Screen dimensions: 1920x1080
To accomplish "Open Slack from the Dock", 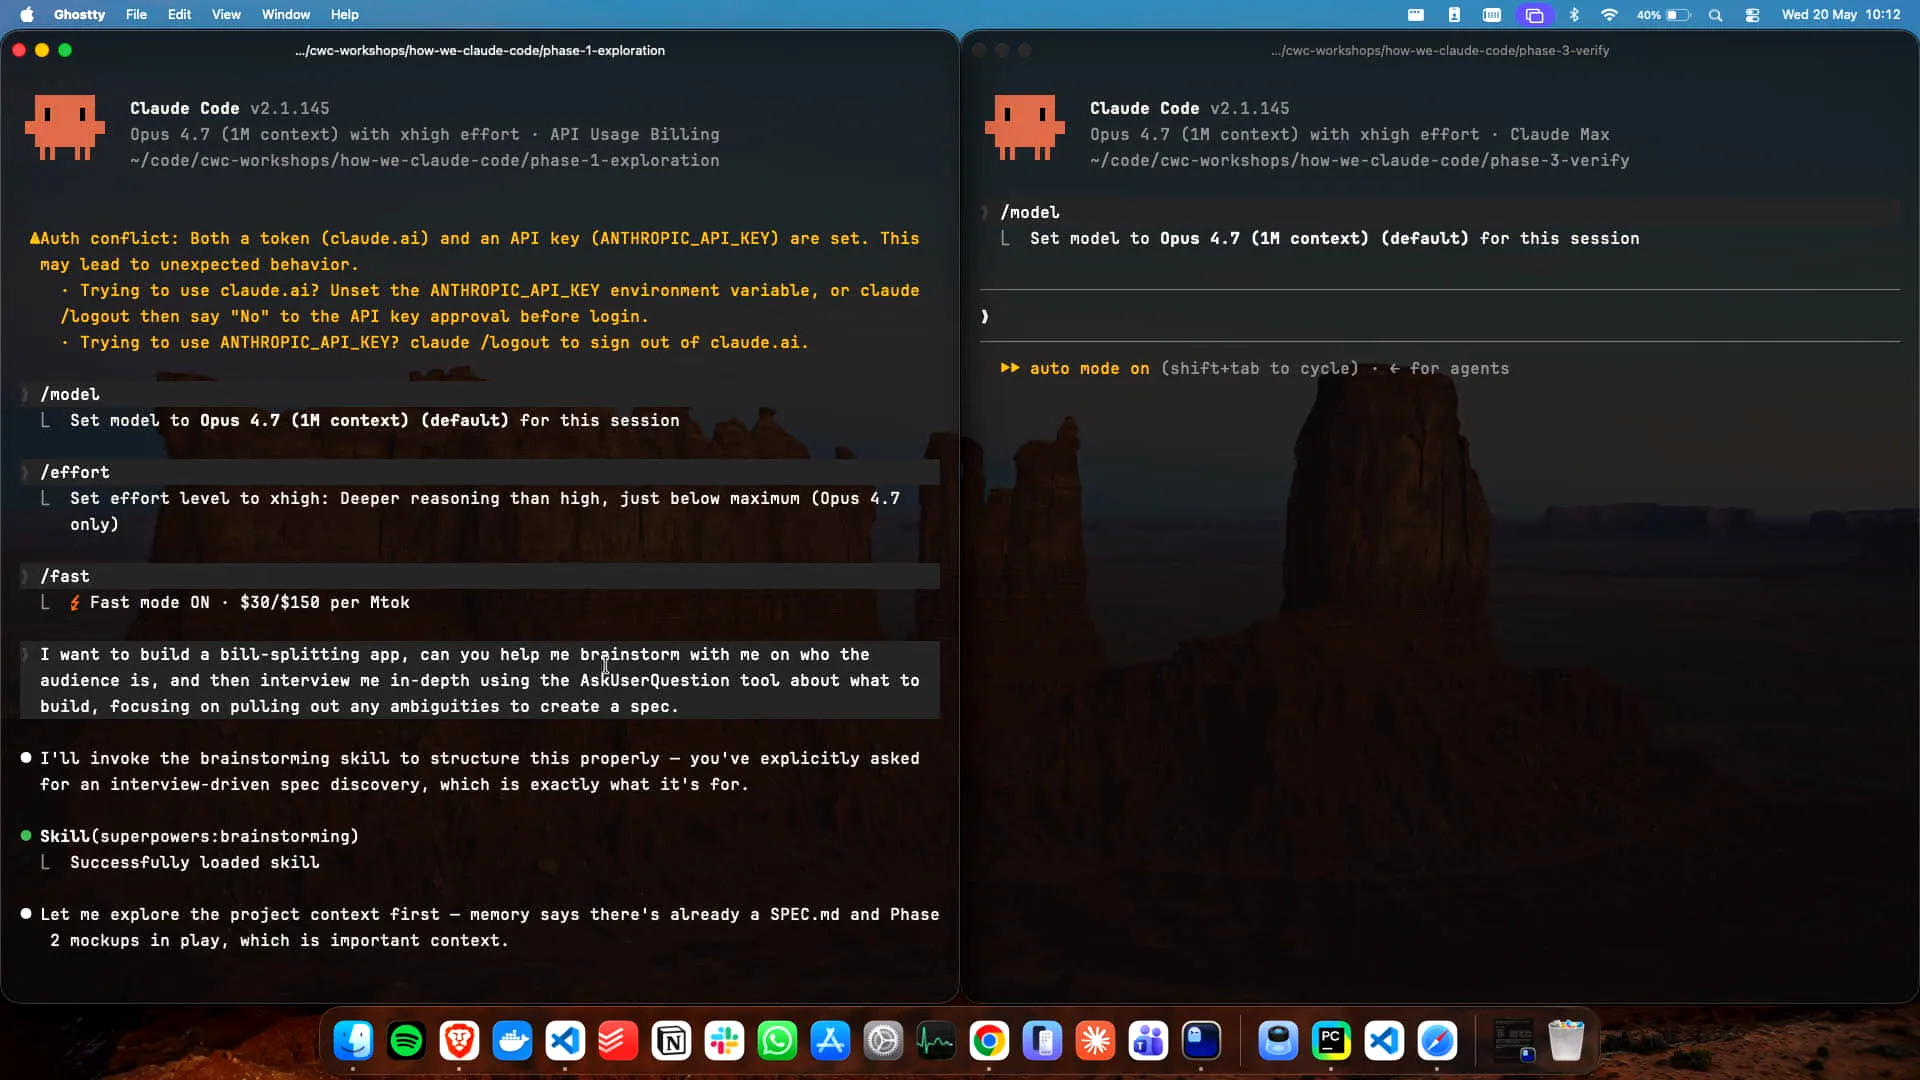I will [x=724, y=1041].
